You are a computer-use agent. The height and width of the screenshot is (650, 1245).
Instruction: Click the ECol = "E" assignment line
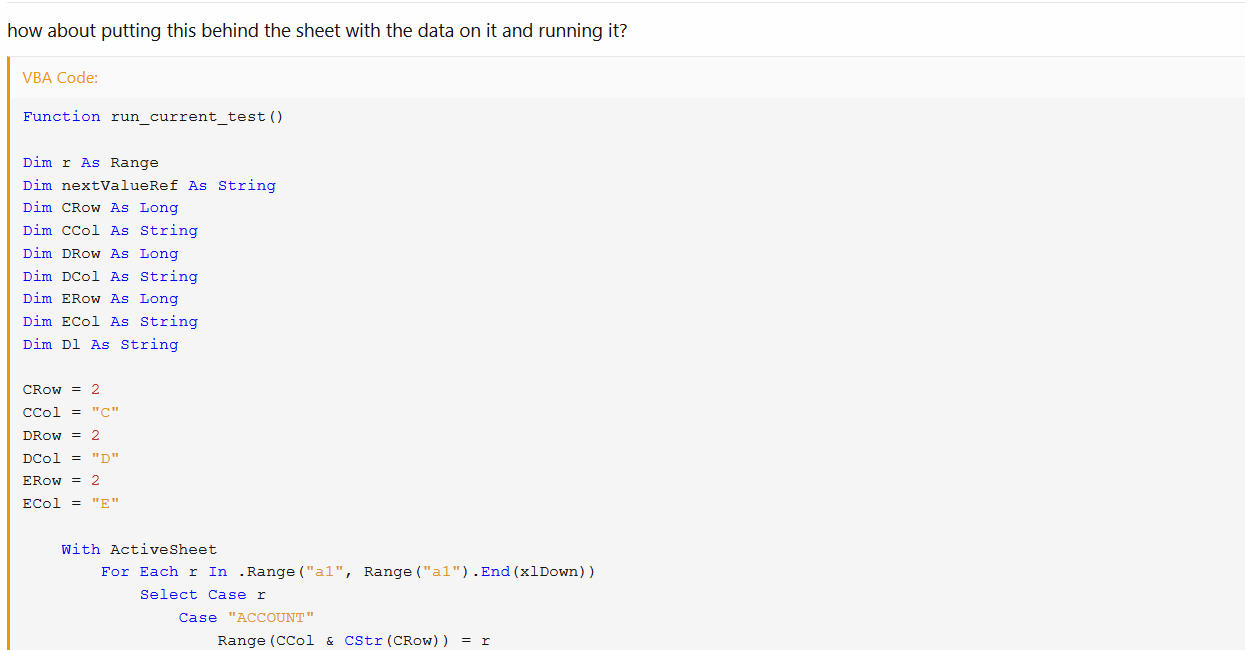[x=71, y=504]
